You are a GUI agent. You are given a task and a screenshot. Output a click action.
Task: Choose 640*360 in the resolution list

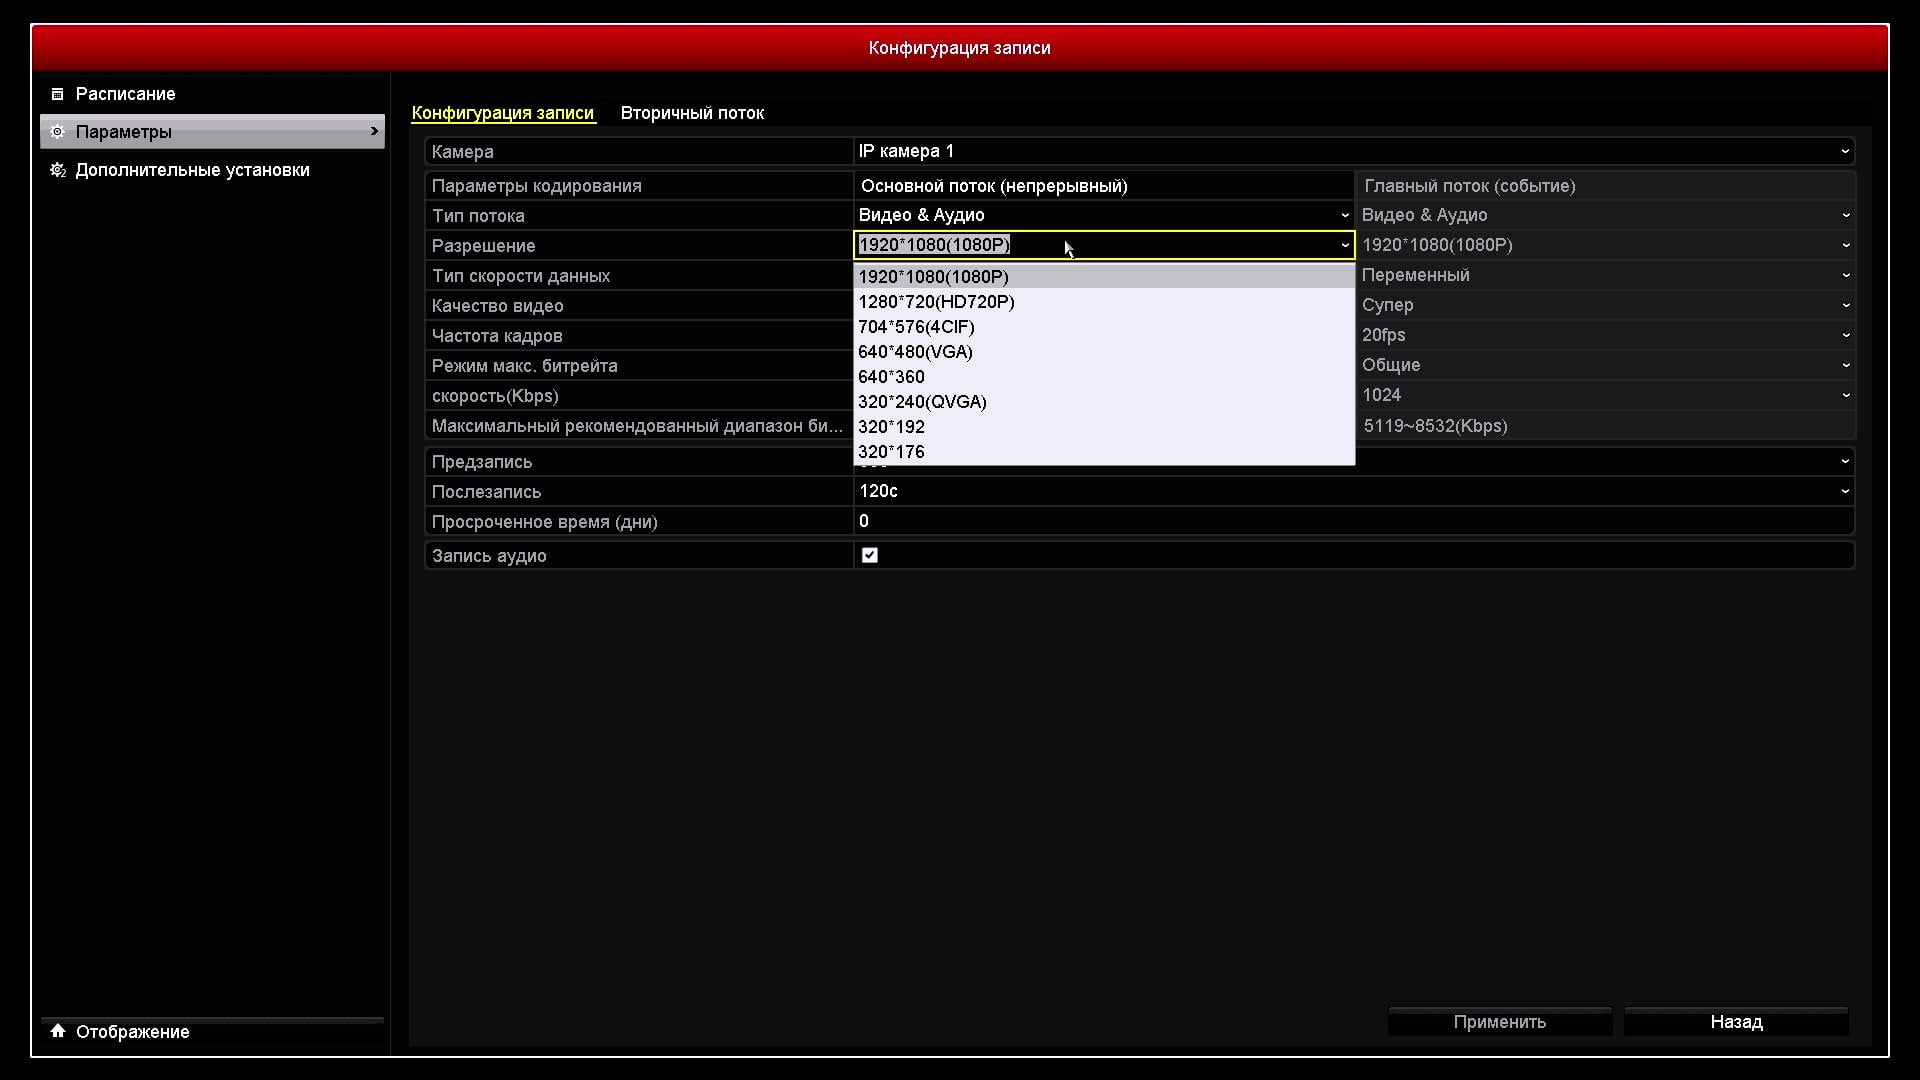coord(1104,377)
